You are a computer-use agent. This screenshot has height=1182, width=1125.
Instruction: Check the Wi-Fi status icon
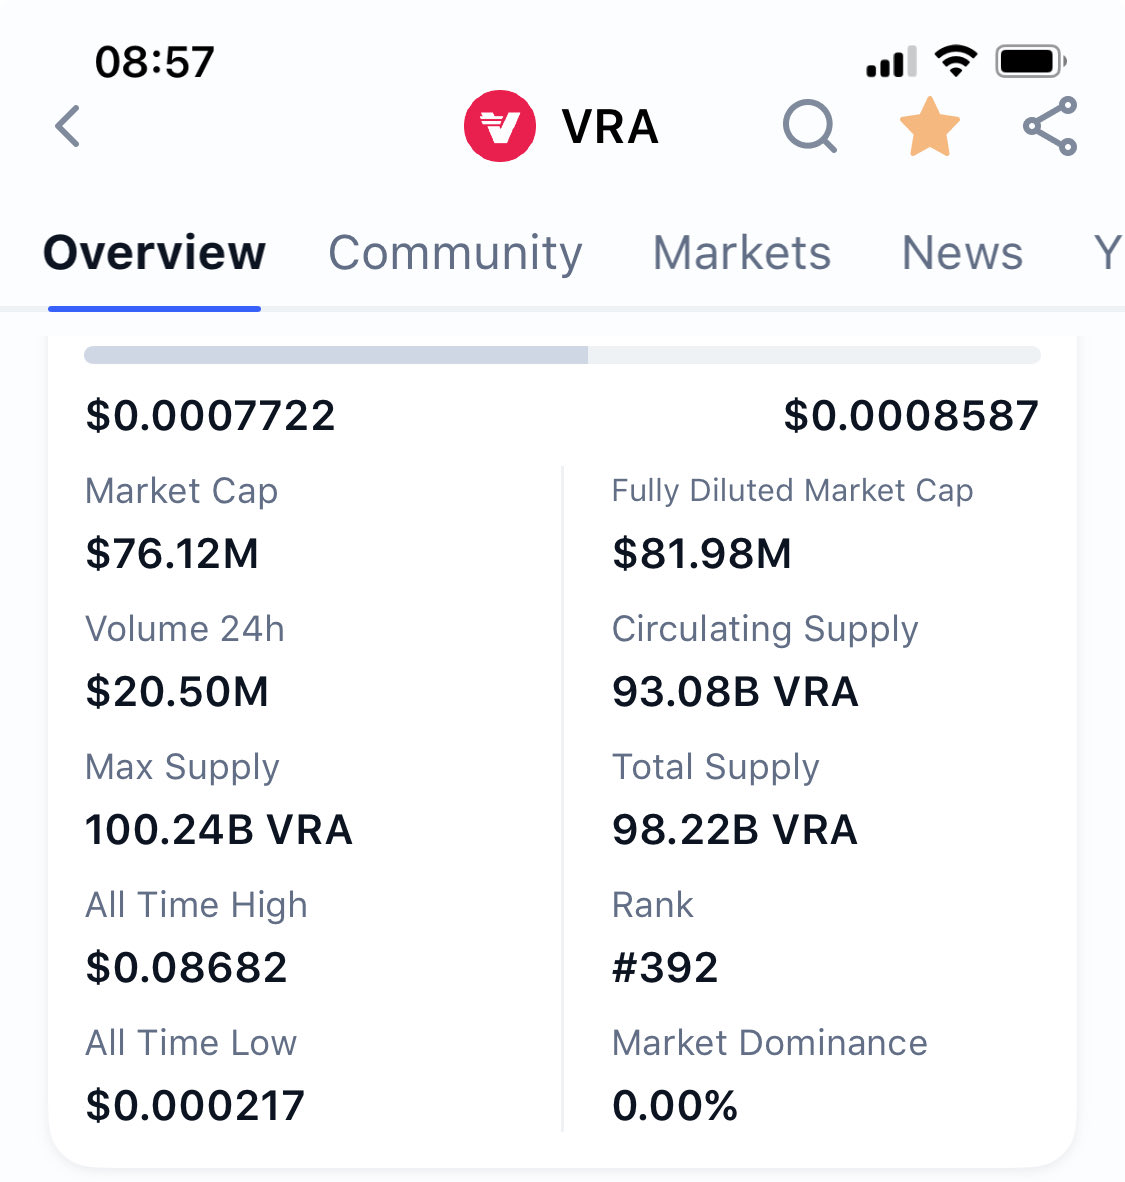(955, 61)
